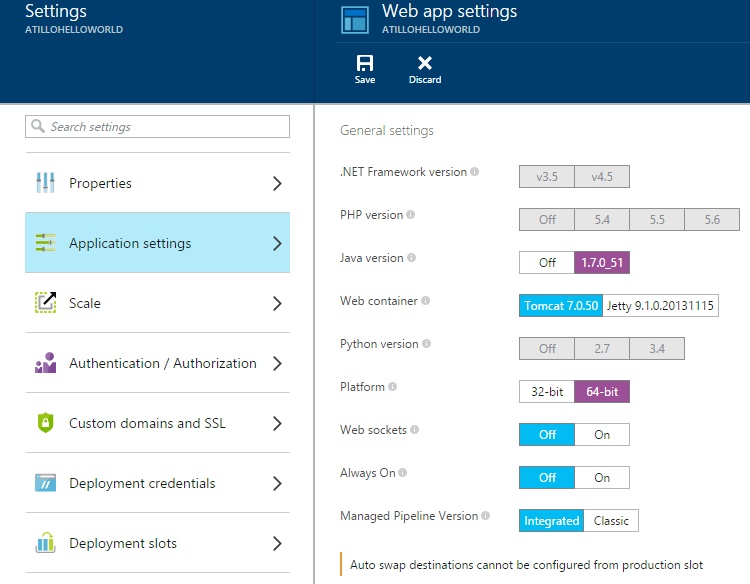Click the Properties sliders icon
The height and width of the screenshot is (584, 750).
click(x=45, y=183)
